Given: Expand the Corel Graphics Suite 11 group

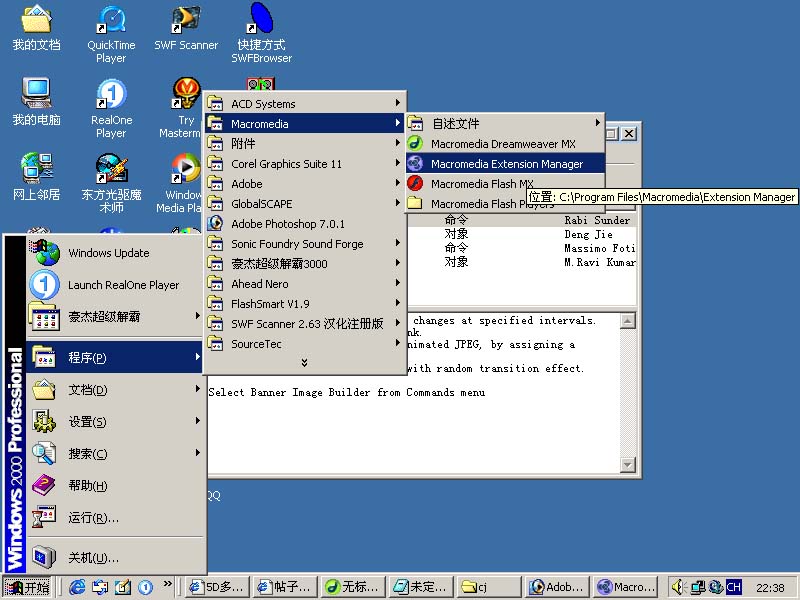Looking at the screenshot, I should (305, 164).
